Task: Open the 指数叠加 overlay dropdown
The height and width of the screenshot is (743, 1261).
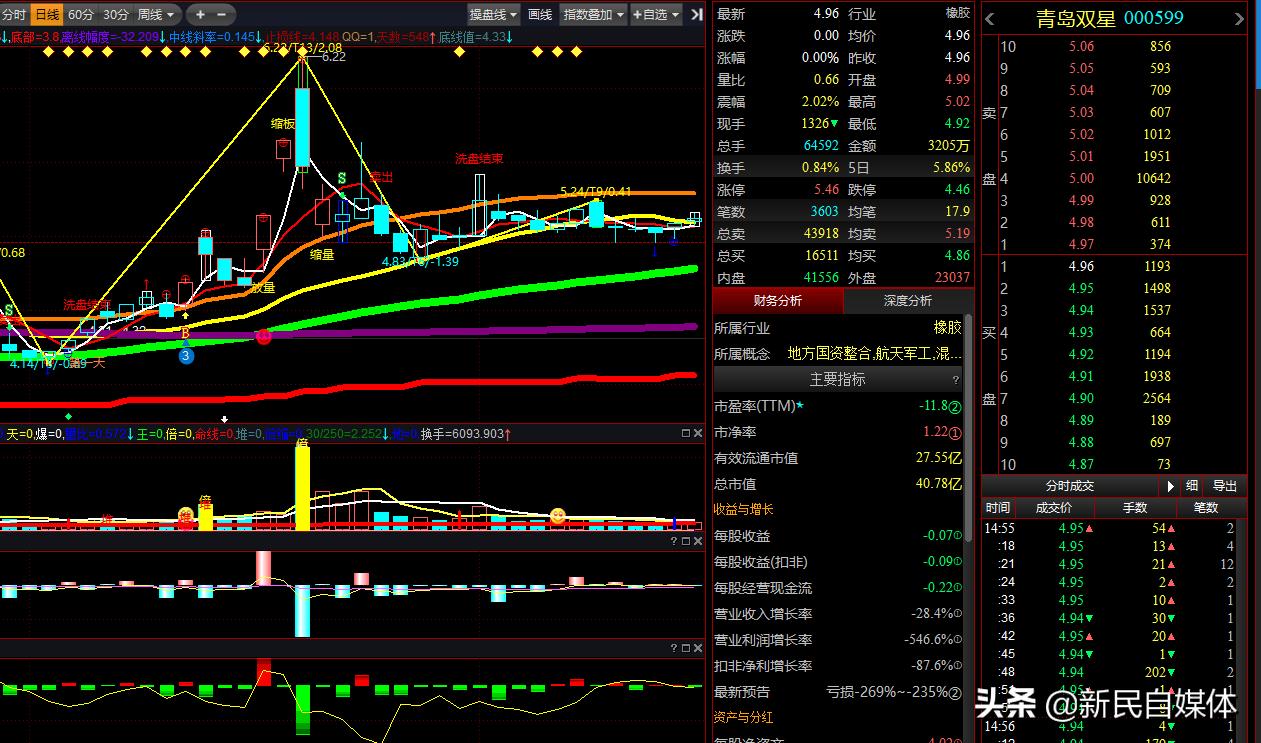Action: point(593,14)
